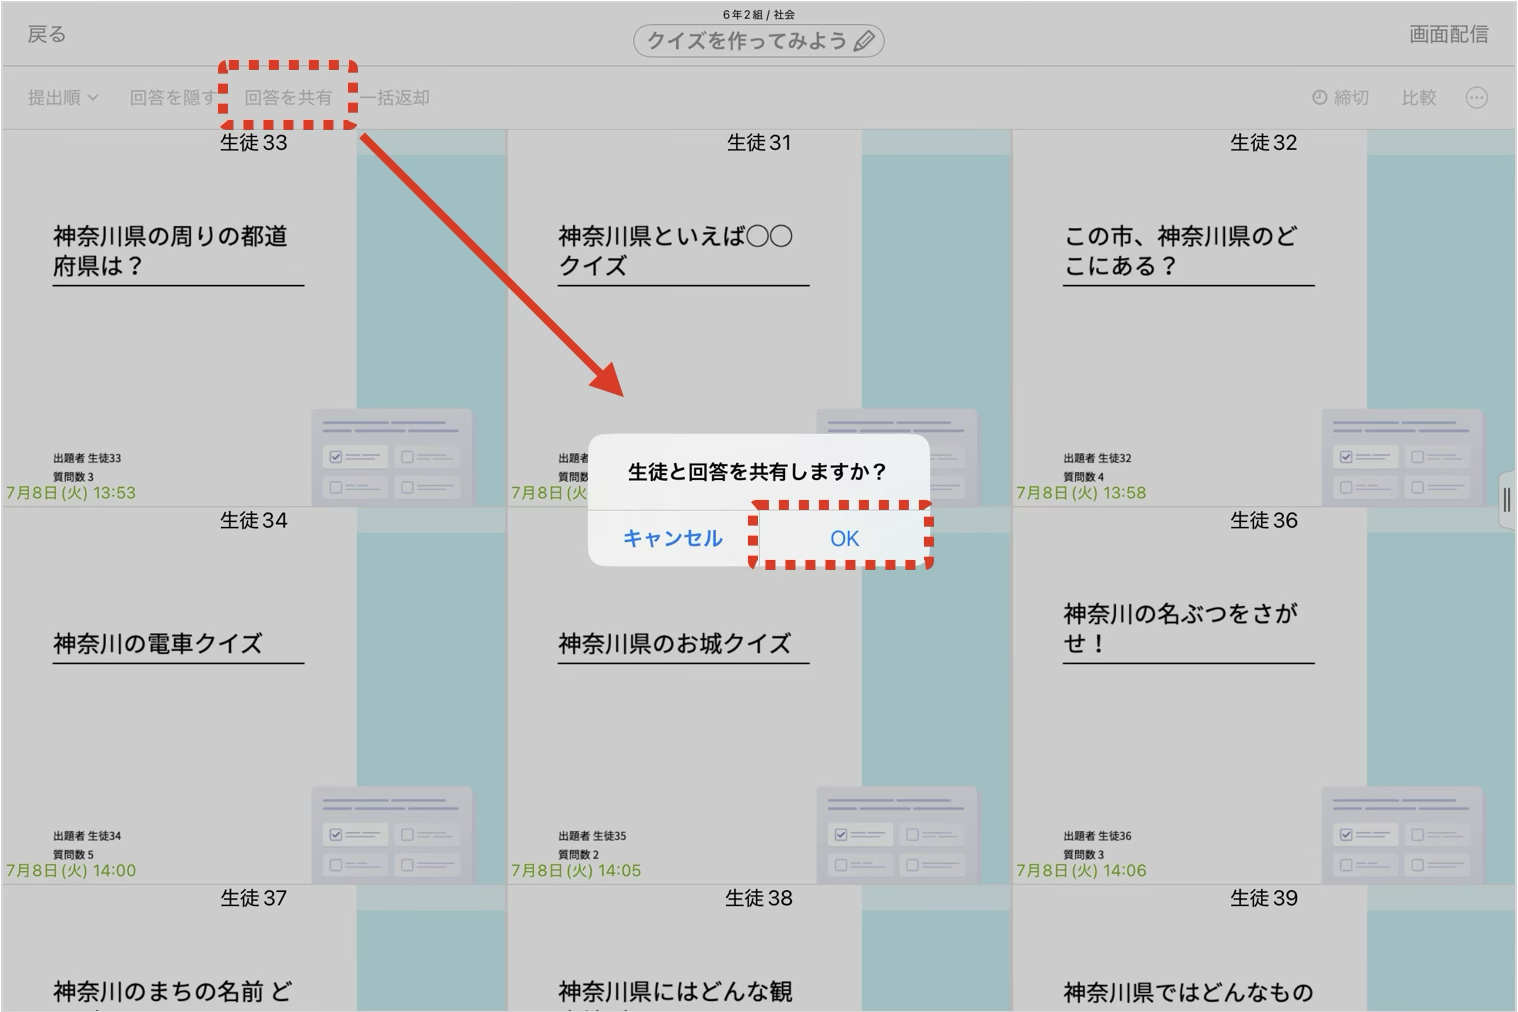The width and height of the screenshot is (1518, 1012).
Task: Open 生徒 32 submission card
Action: coord(1264,317)
